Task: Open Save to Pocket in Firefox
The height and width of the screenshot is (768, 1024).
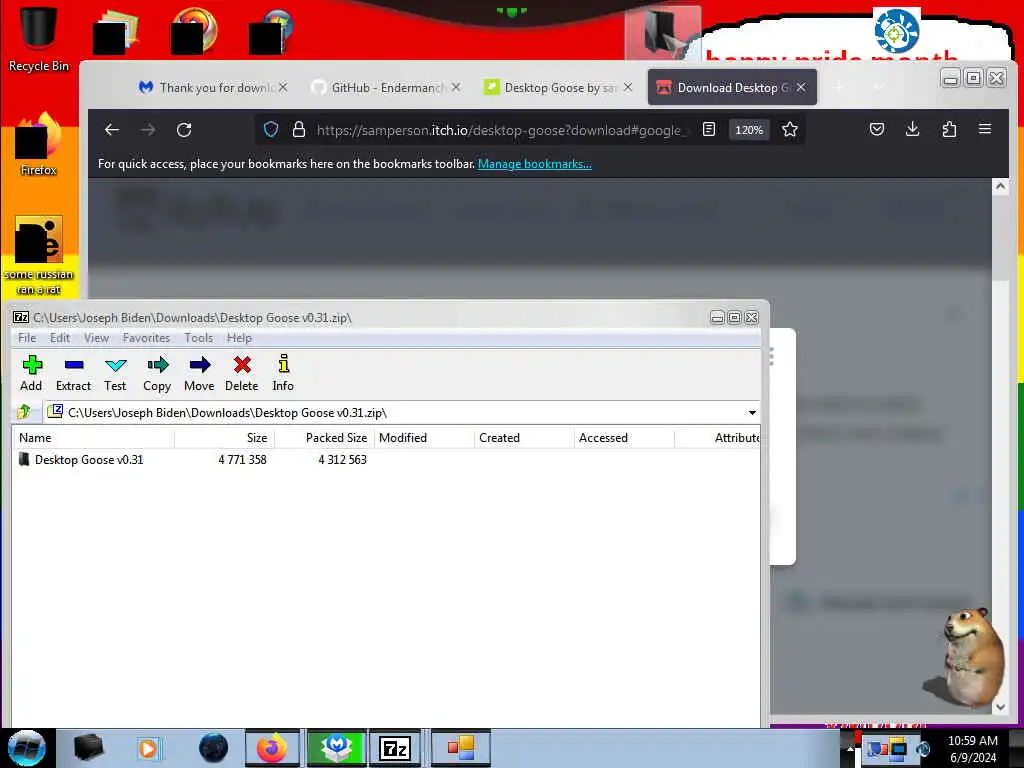Action: coord(877,129)
